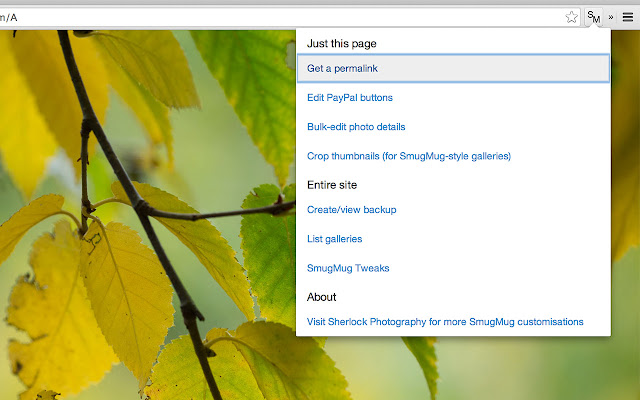
Task: Visit Sherlock Photography for more SmugMug customisations
Action: tap(445, 322)
